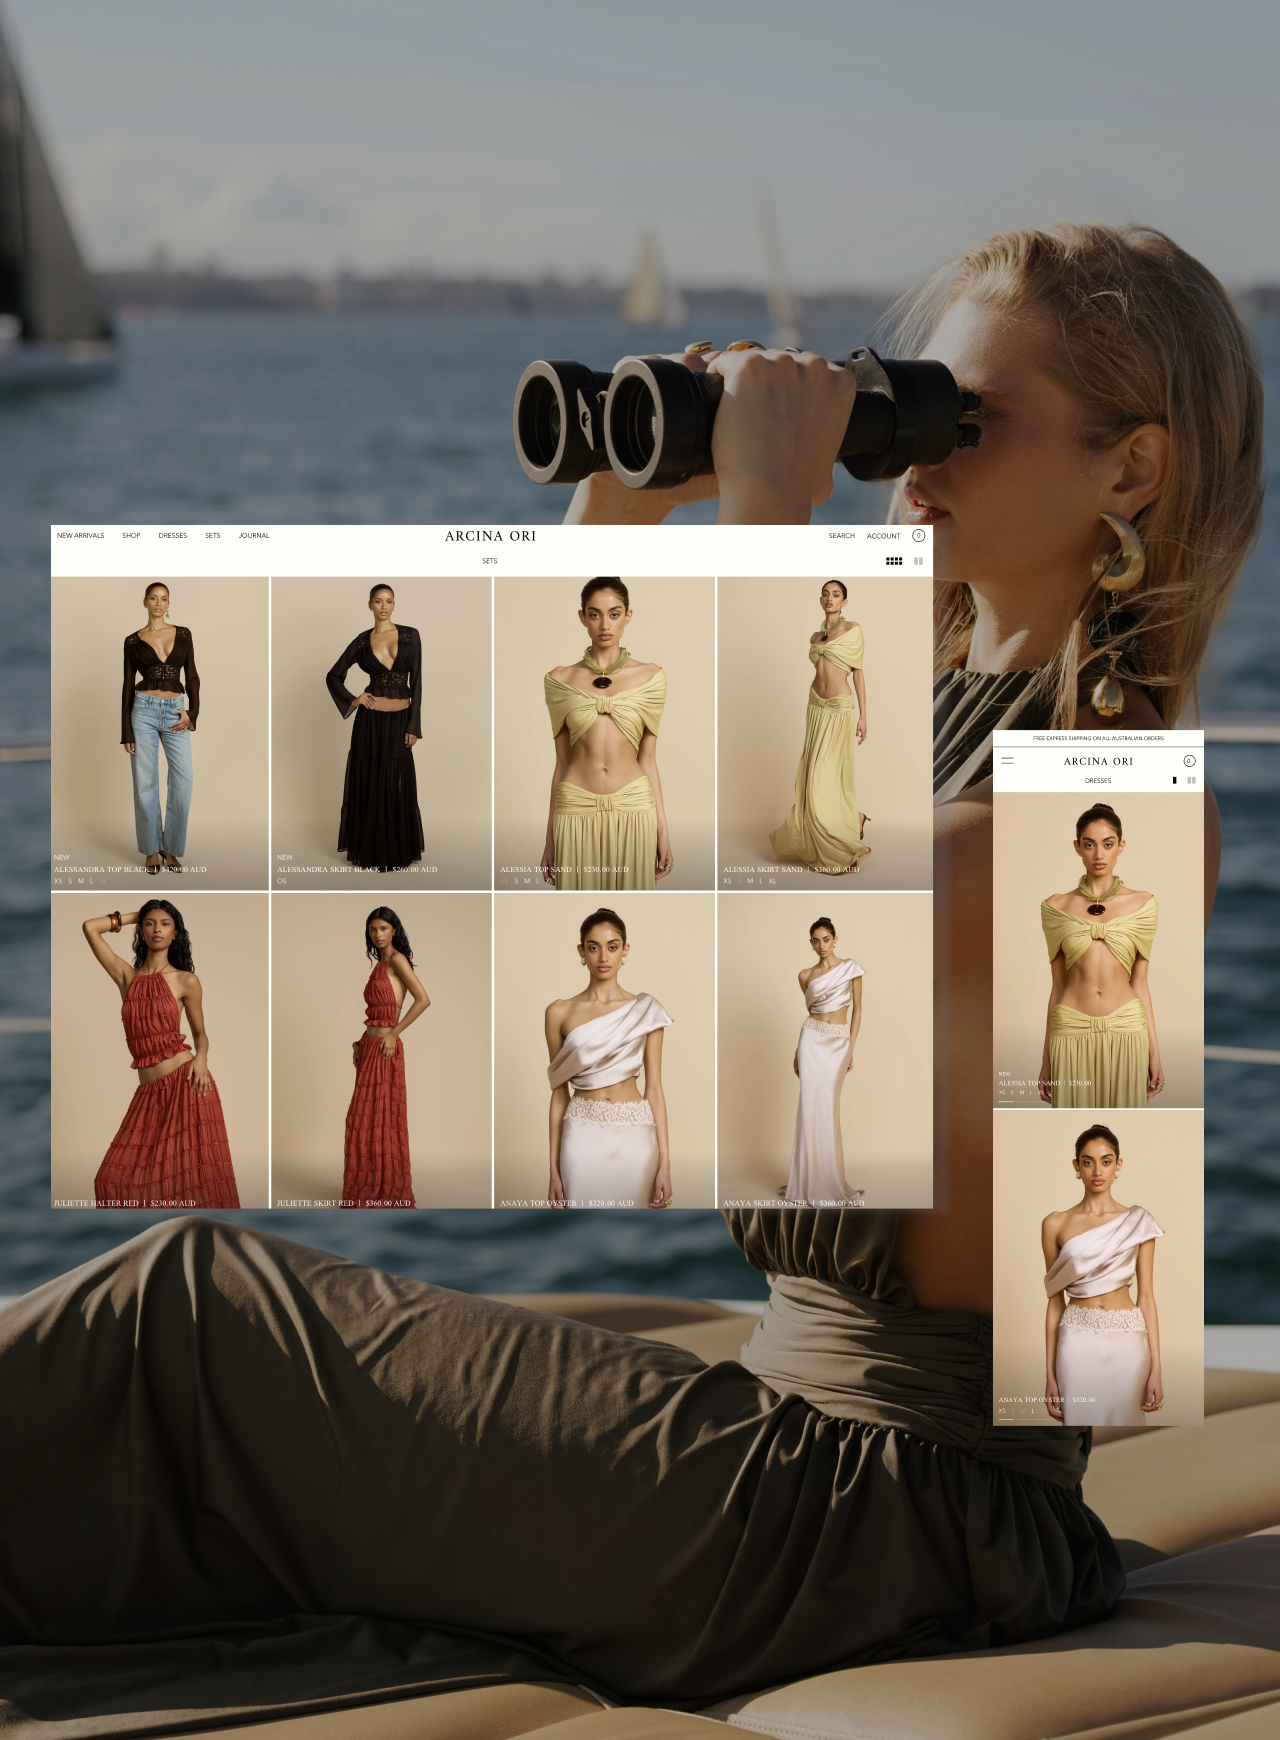This screenshot has height=1740, width=1280.
Task: Switch desktop view to two-column grid
Action: click(x=918, y=561)
